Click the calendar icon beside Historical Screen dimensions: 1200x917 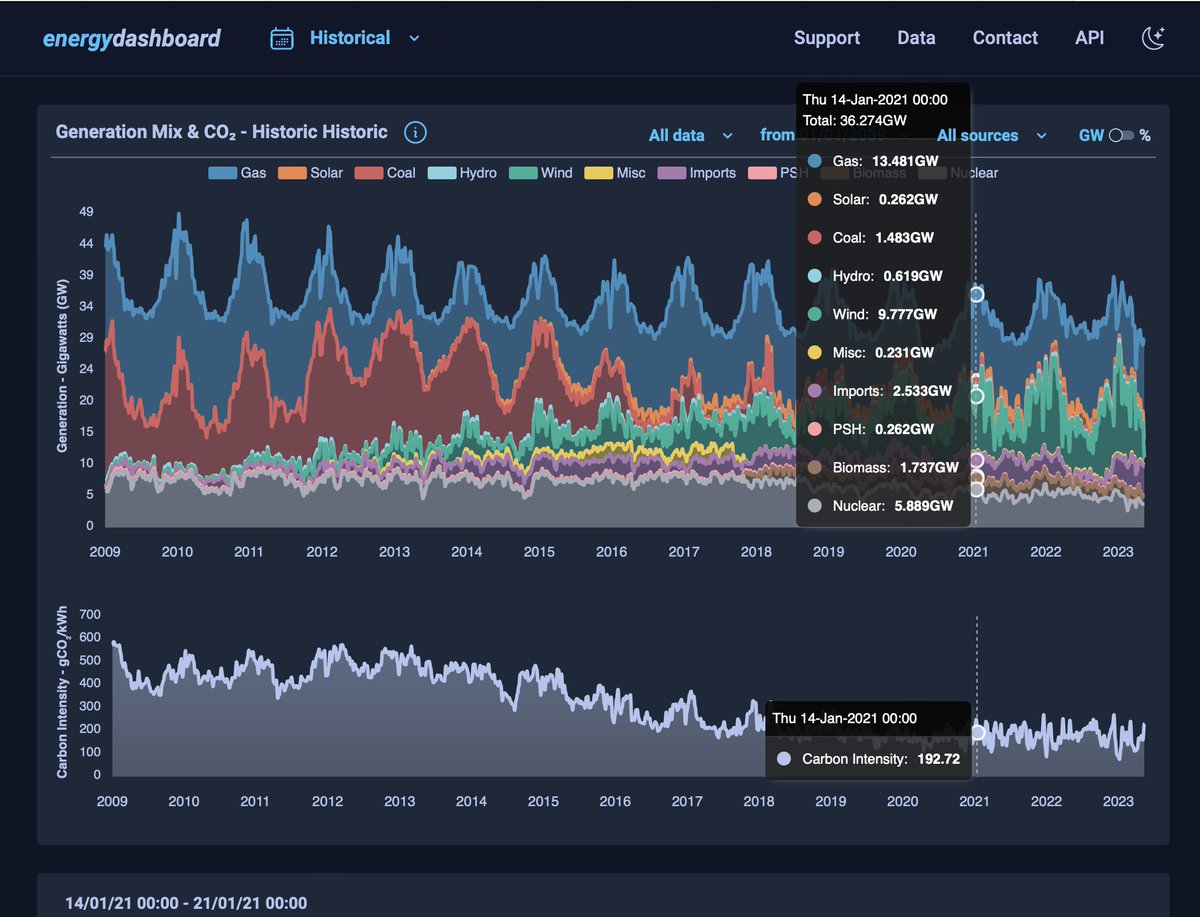coord(282,39)
